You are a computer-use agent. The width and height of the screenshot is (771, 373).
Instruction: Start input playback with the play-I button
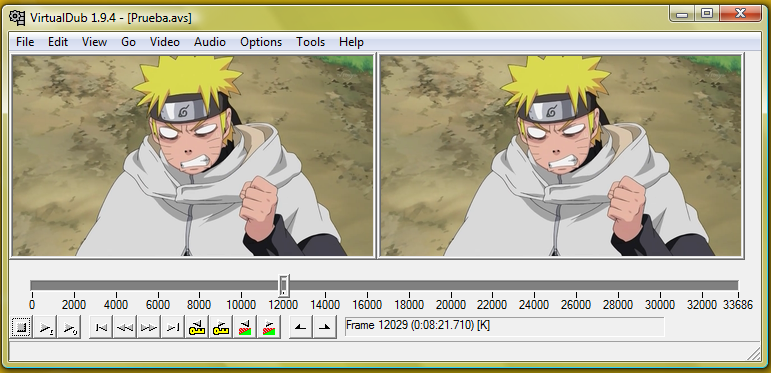[x=46, y=327]
